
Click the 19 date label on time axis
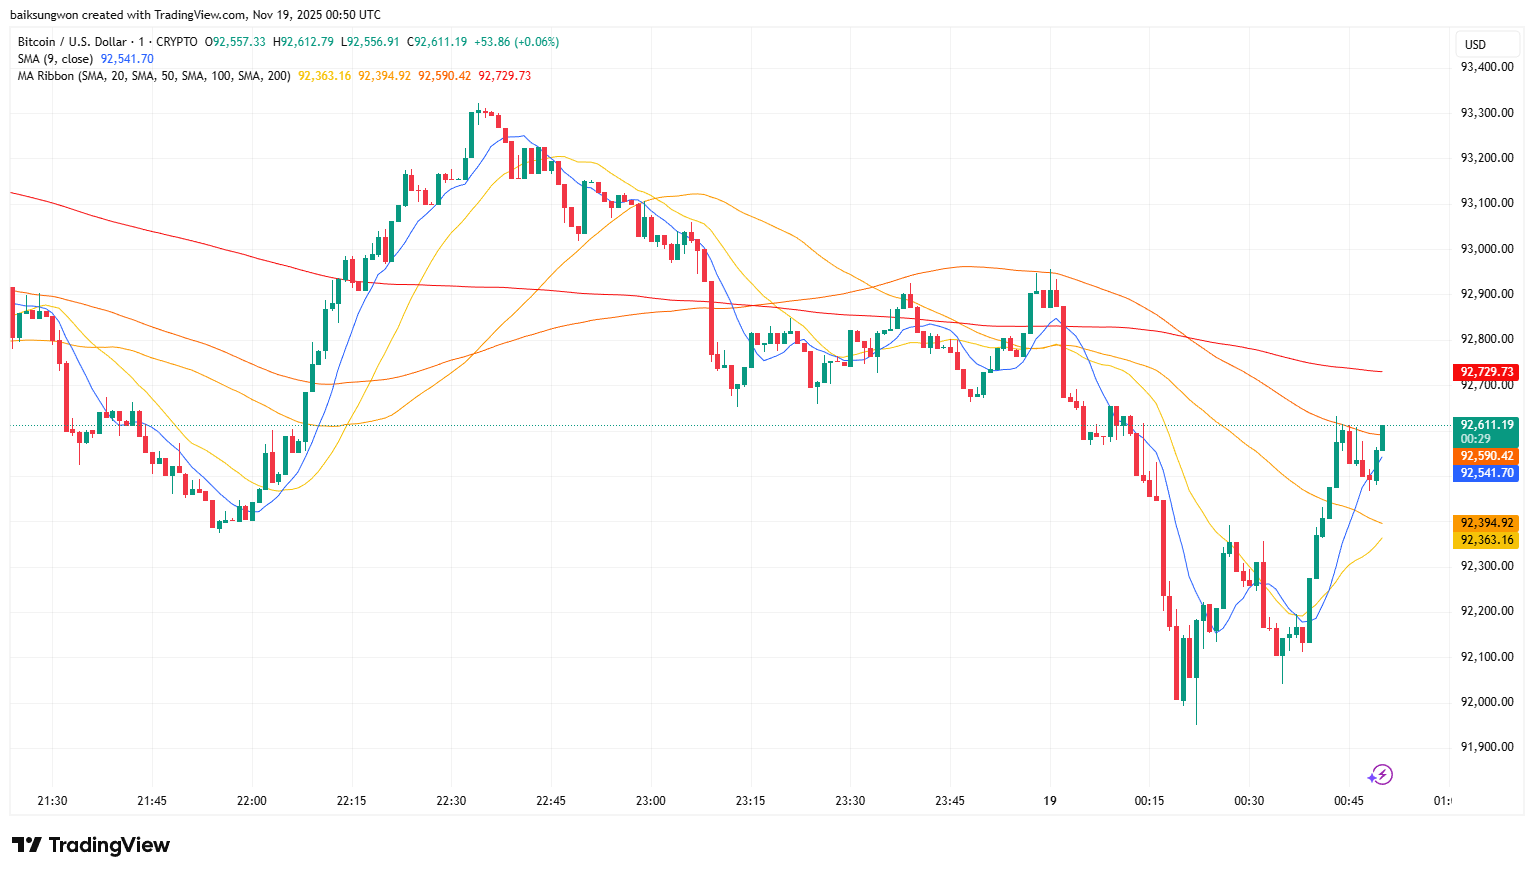[1049, 801]
